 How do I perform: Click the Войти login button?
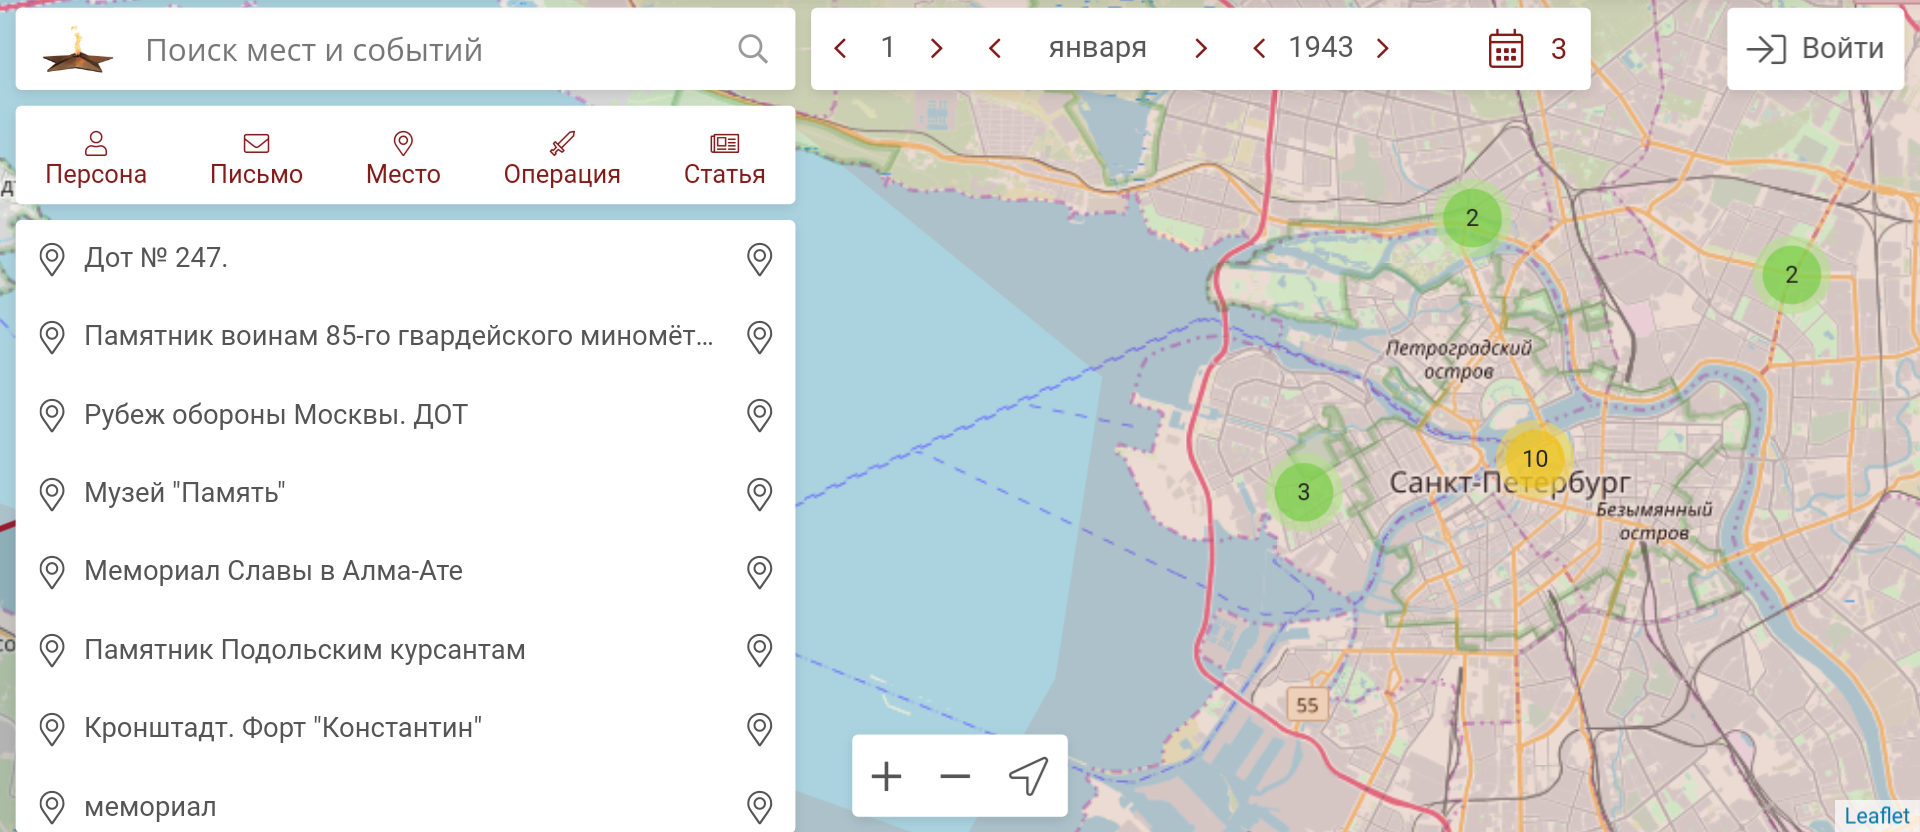[x=1815, y=49]
